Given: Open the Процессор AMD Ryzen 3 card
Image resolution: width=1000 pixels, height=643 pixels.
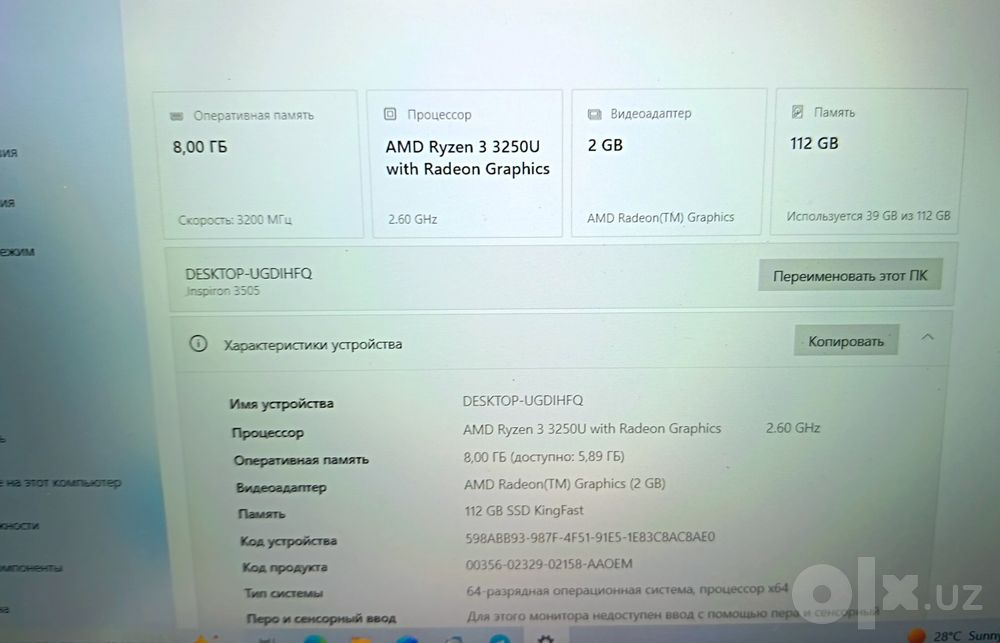Looking at the screenshot, I should 467,164.
